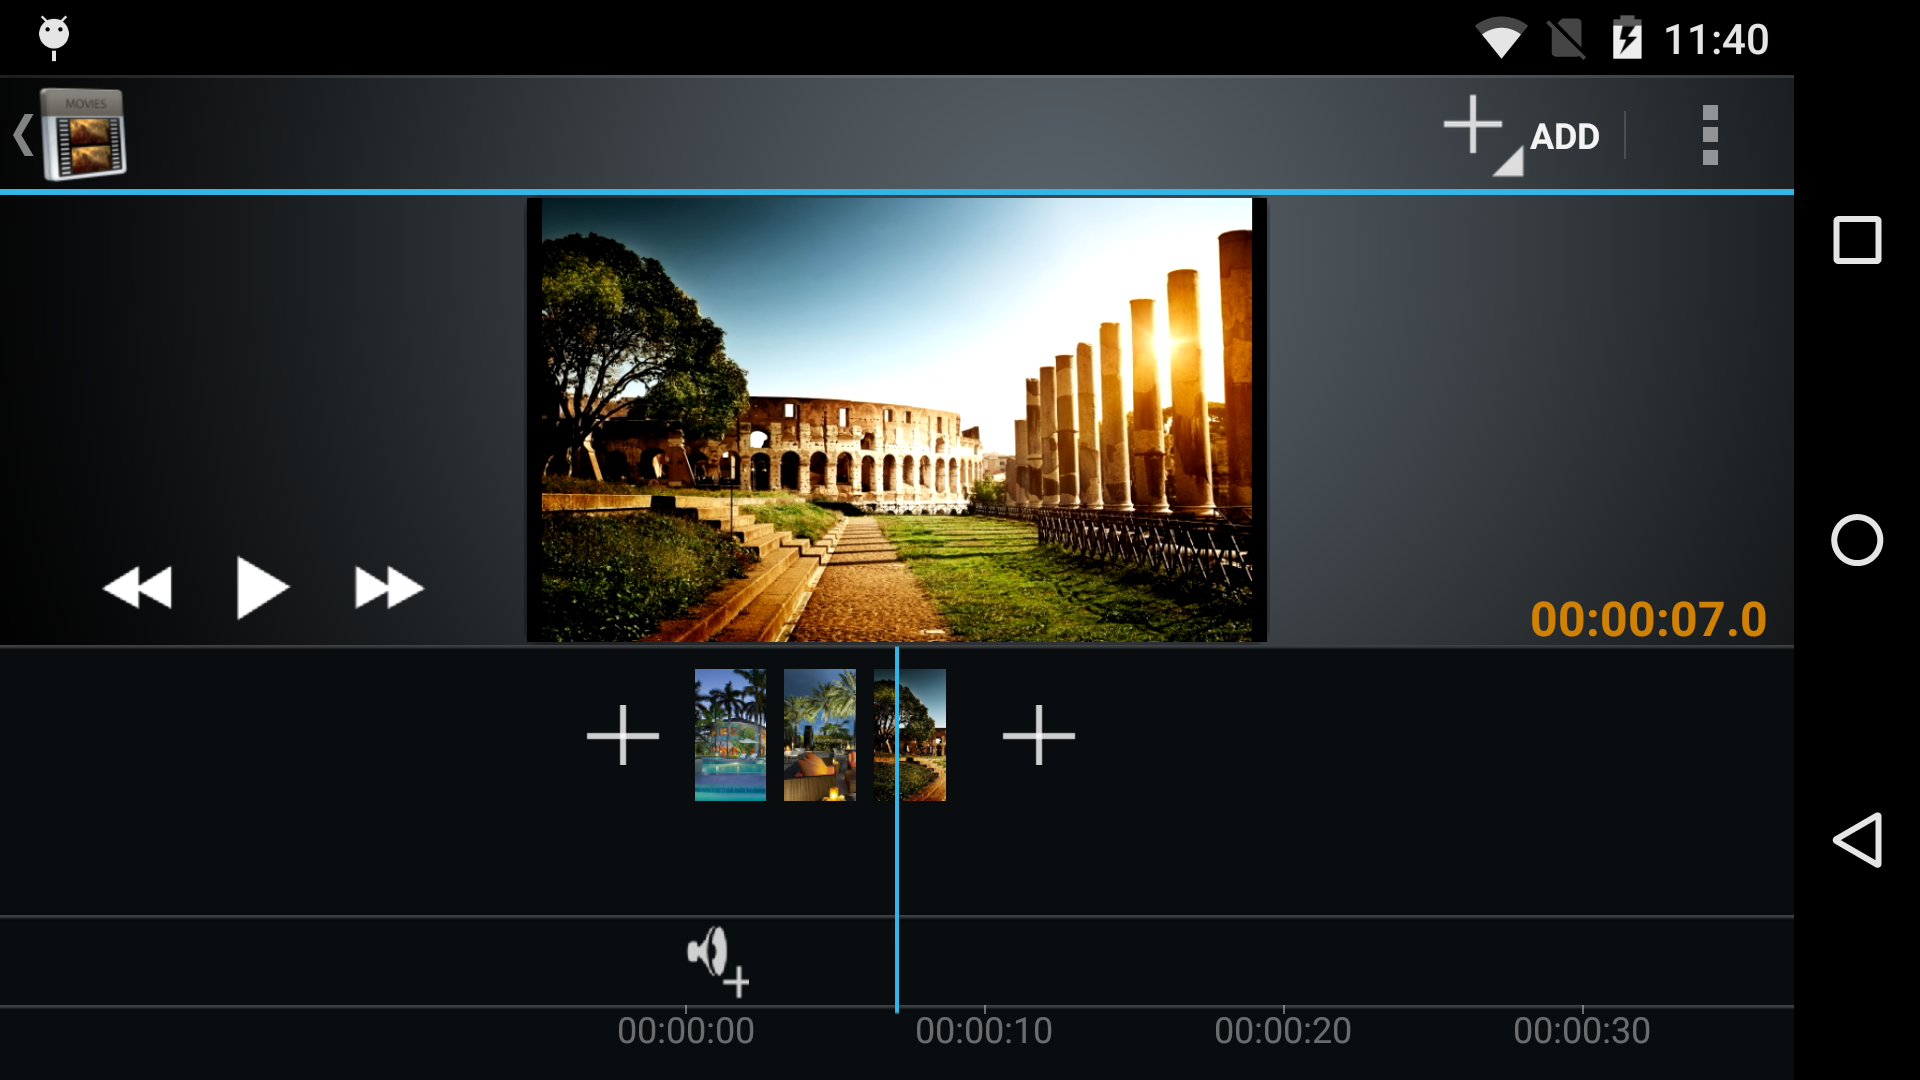Click the rewind button
The image size is (1920, 1080).
[x=138, y=588]
